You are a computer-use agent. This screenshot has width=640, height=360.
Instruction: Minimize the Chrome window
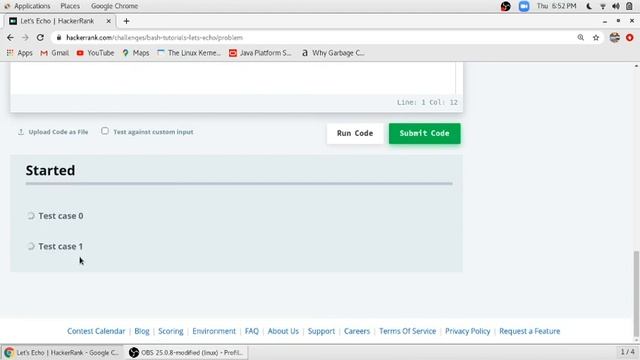(x=605, y=21)
